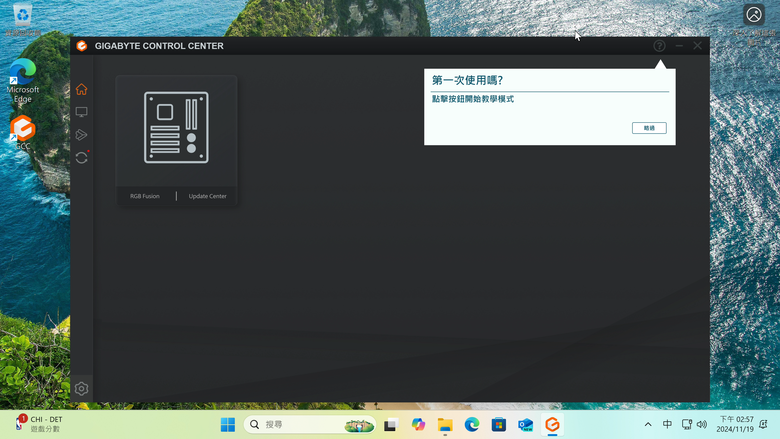This screenshot has width=780, height=439.
Task: Click the '第一次使用嗎?' popup heading
Action: coord(467,80)
